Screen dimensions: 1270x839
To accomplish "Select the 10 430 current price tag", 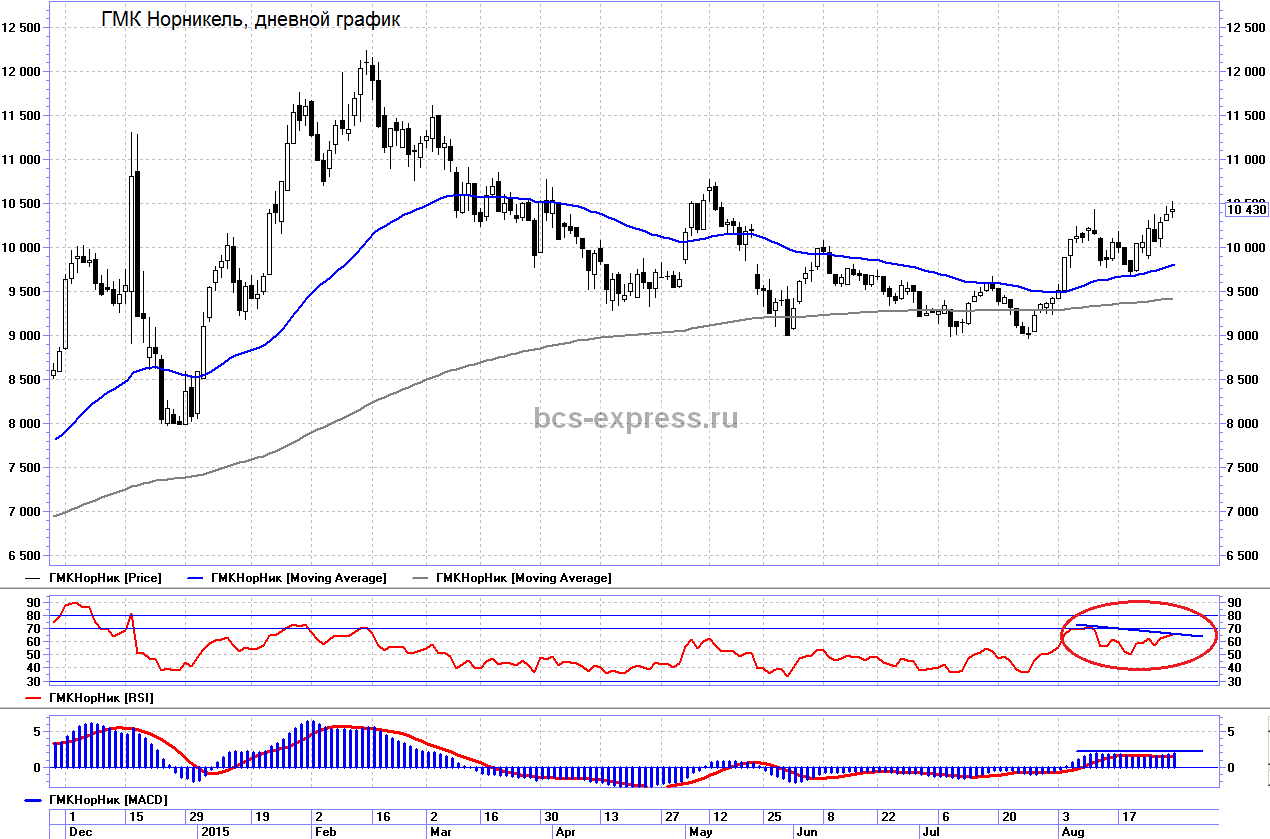I will 1246,209.
